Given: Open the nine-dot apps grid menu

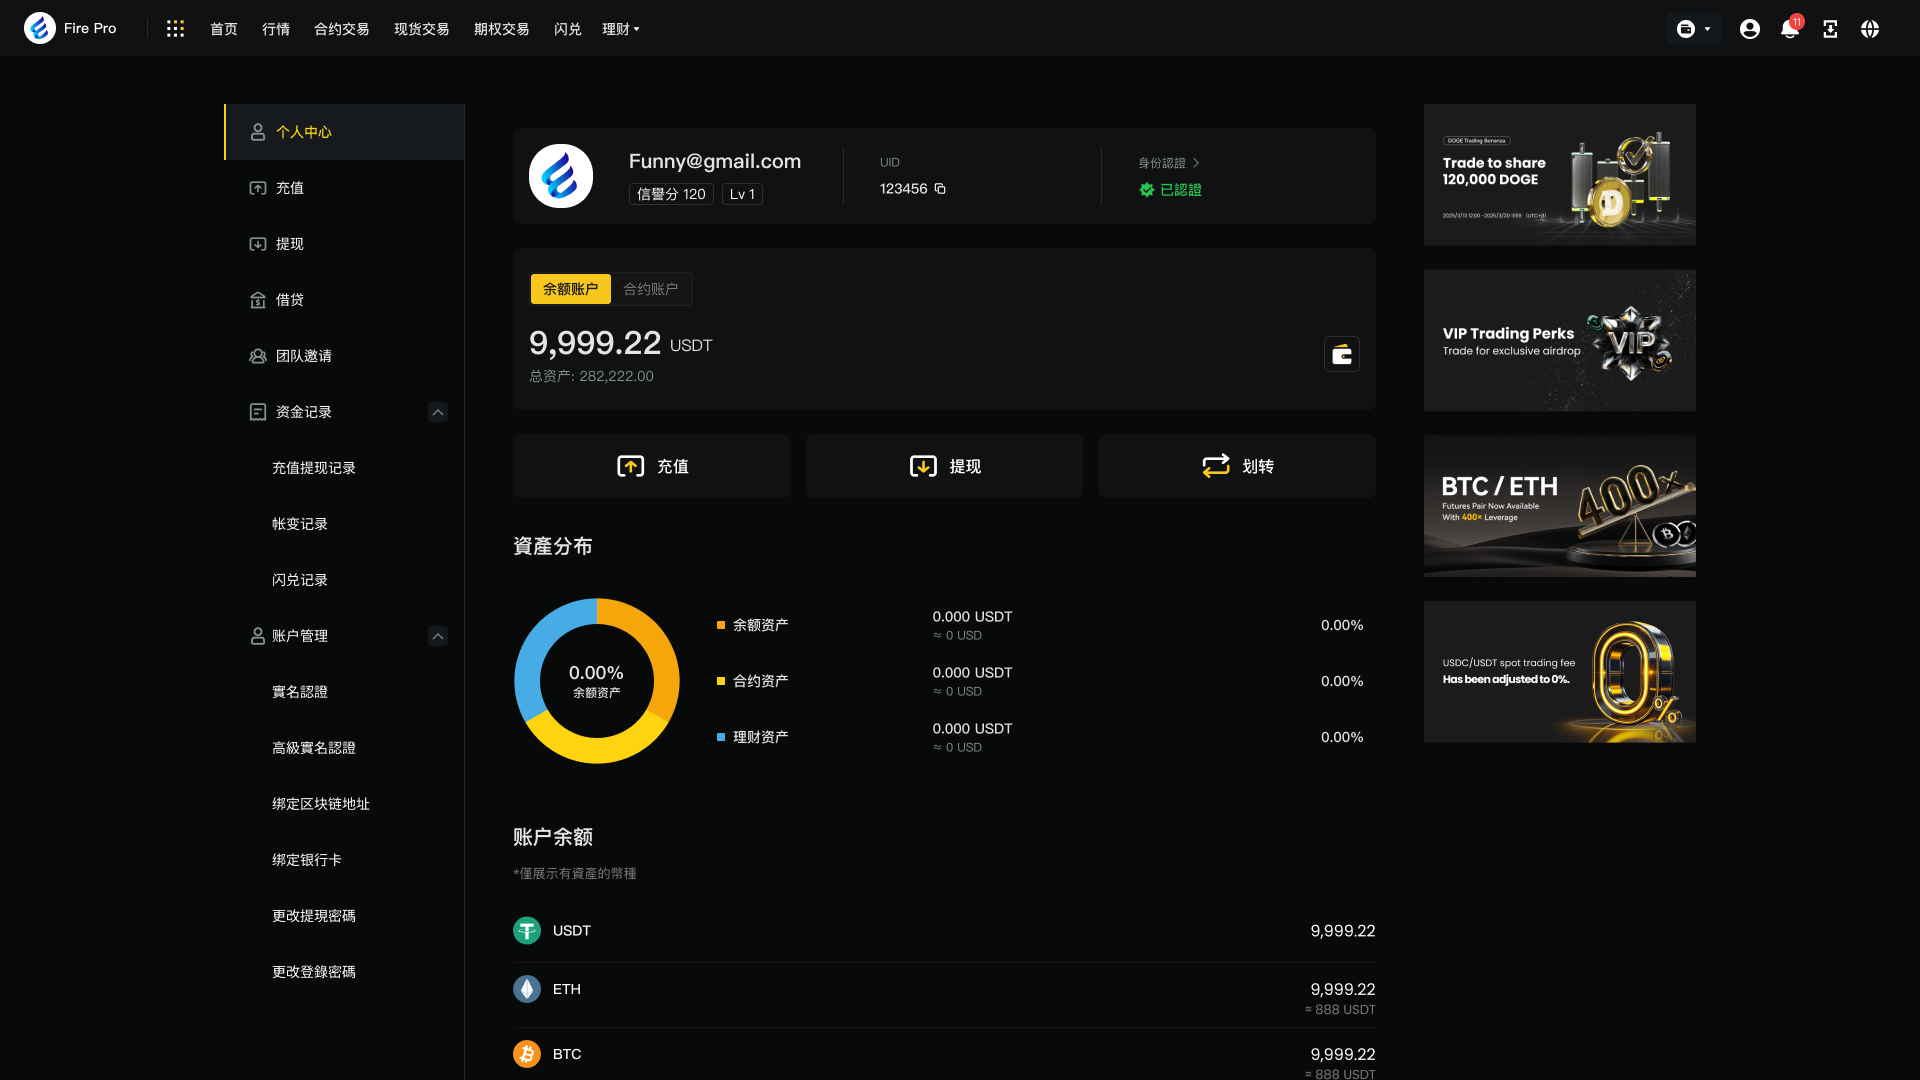Looking at the screenshot, I should point(175,29).
